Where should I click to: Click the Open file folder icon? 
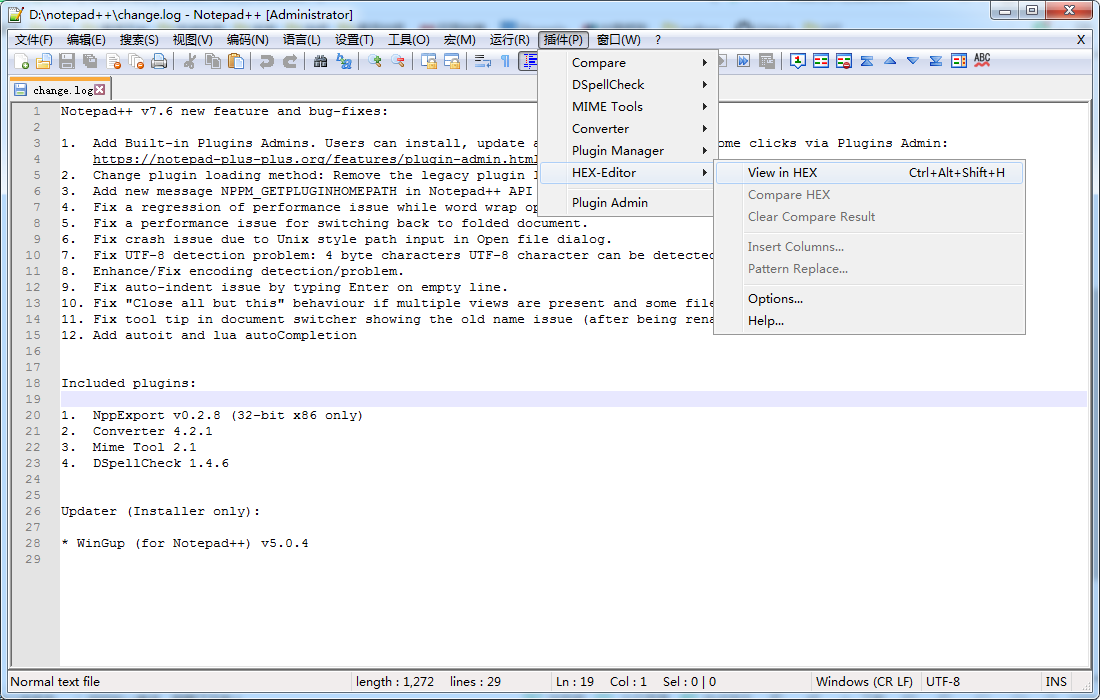click(44, 62)
